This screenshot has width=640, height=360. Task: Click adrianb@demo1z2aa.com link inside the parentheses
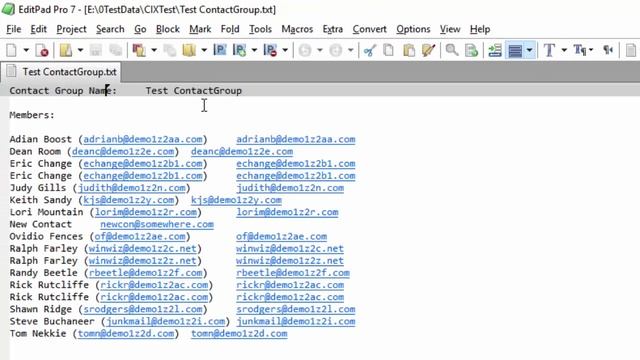point(143,140)
